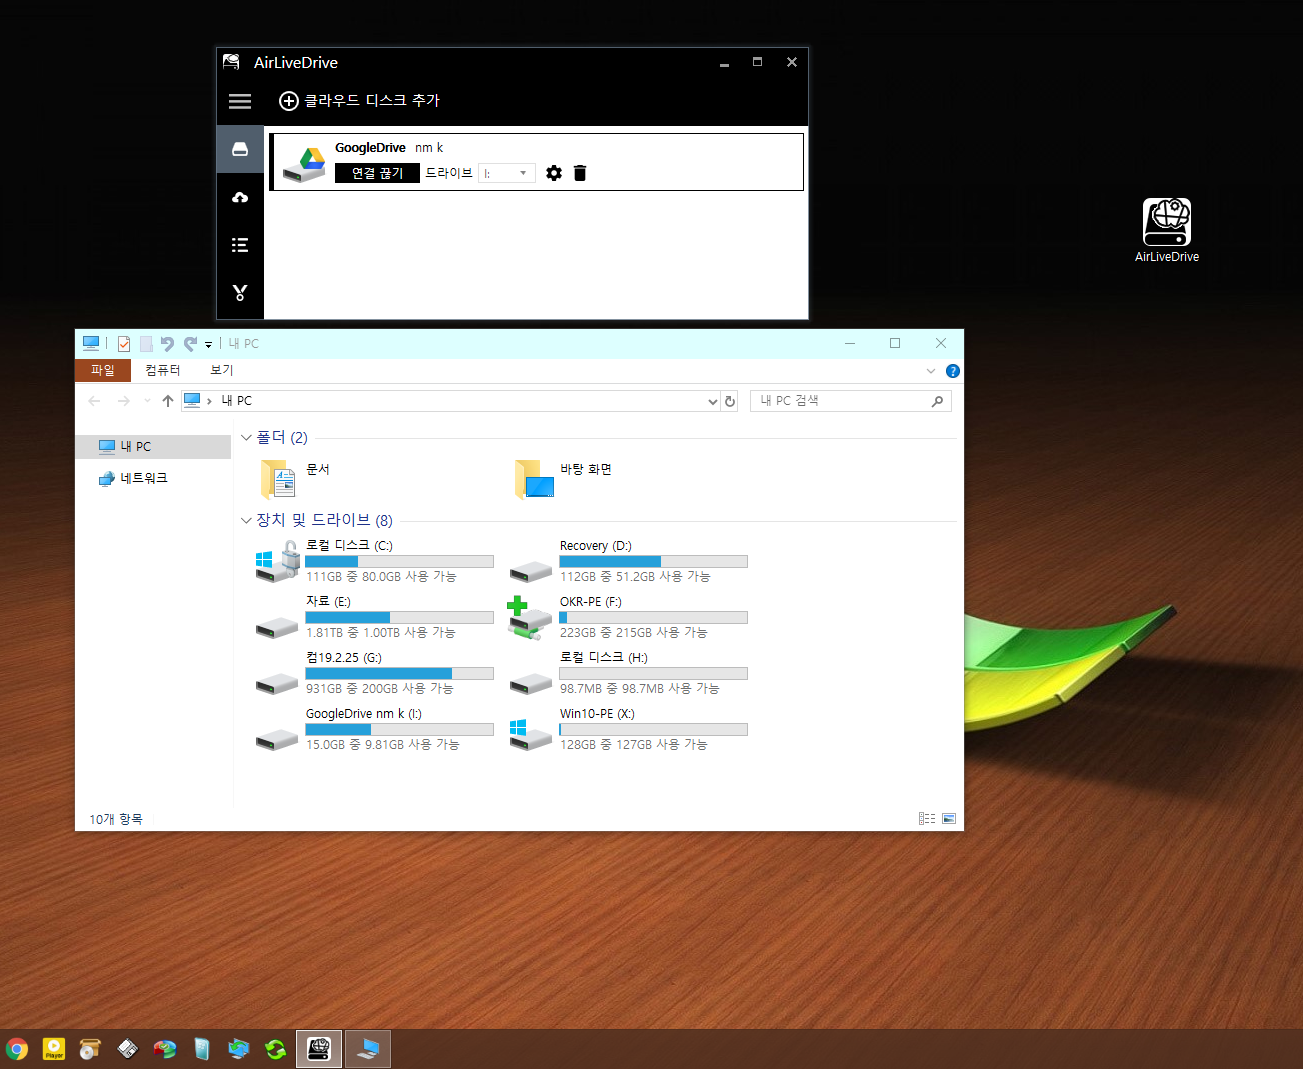Screen dimensions: 1303x1069
Task: Select Win10-PE (X:) drive
Action: coord(629,729)
